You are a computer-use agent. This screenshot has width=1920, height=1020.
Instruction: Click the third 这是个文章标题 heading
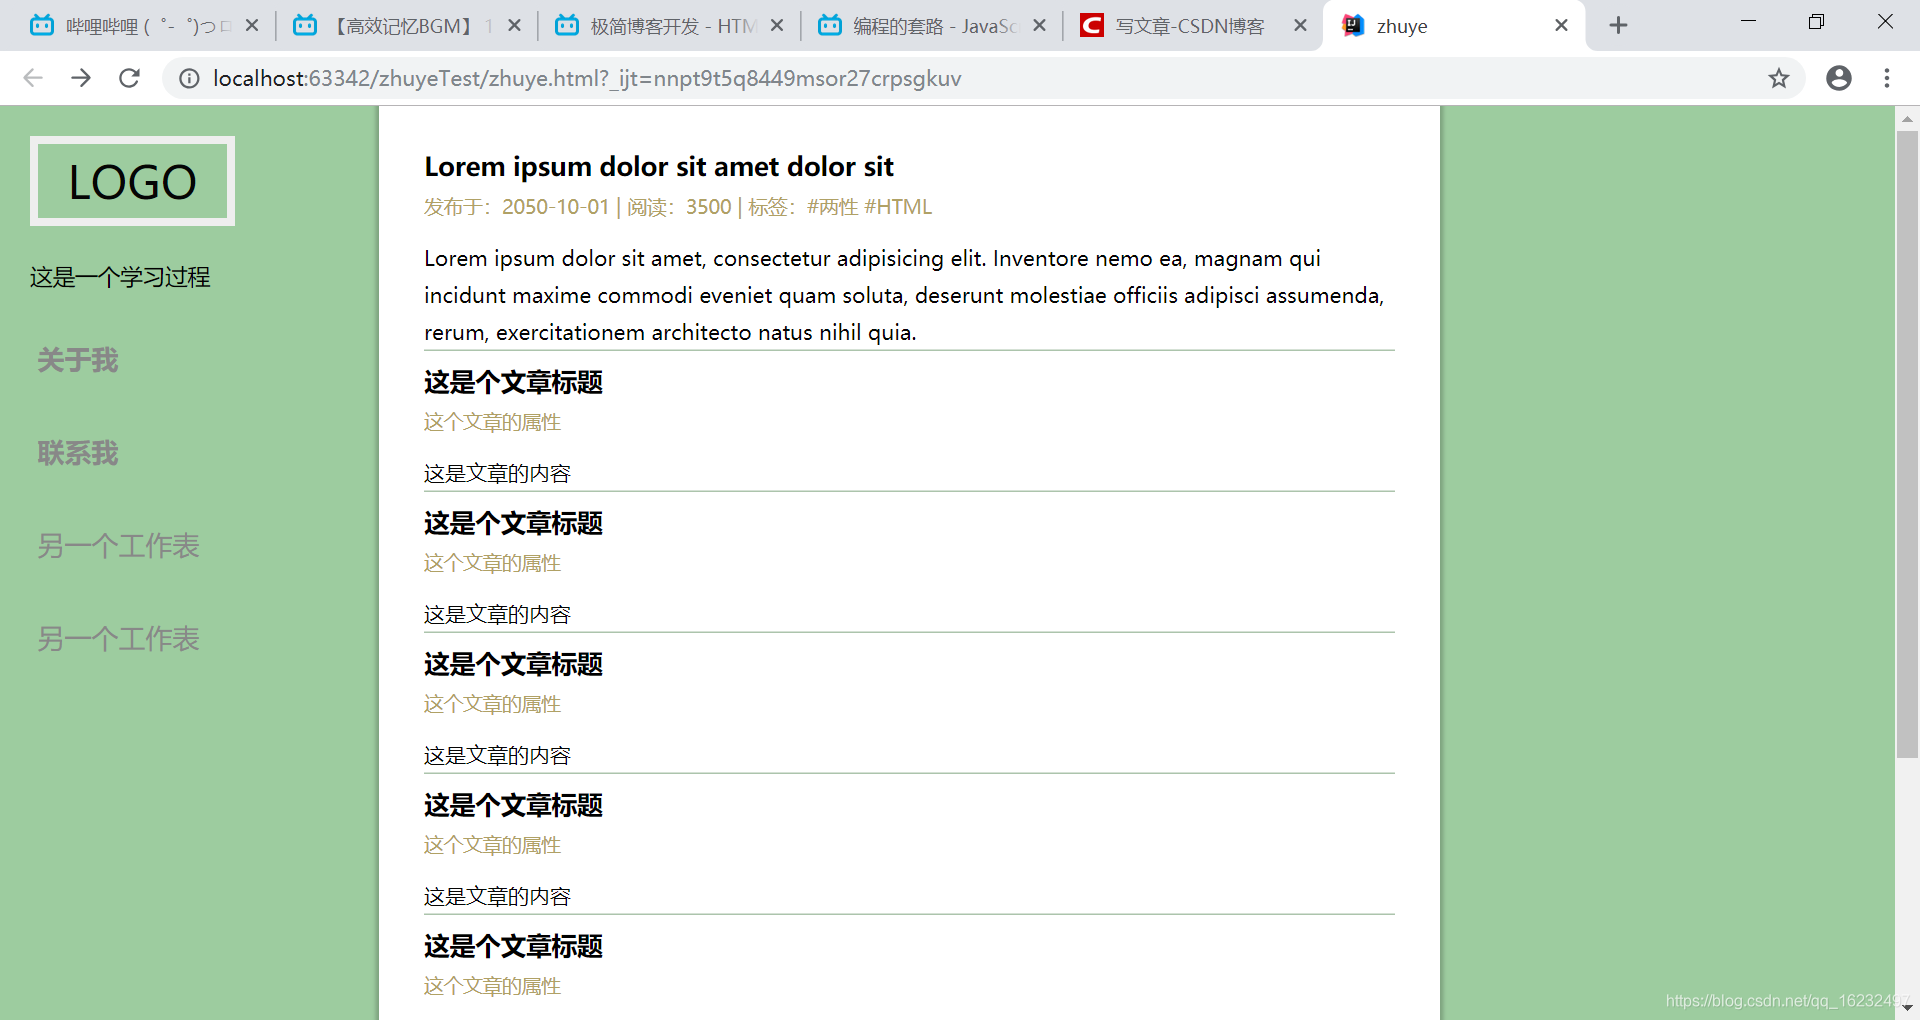(x=513, y=664)
